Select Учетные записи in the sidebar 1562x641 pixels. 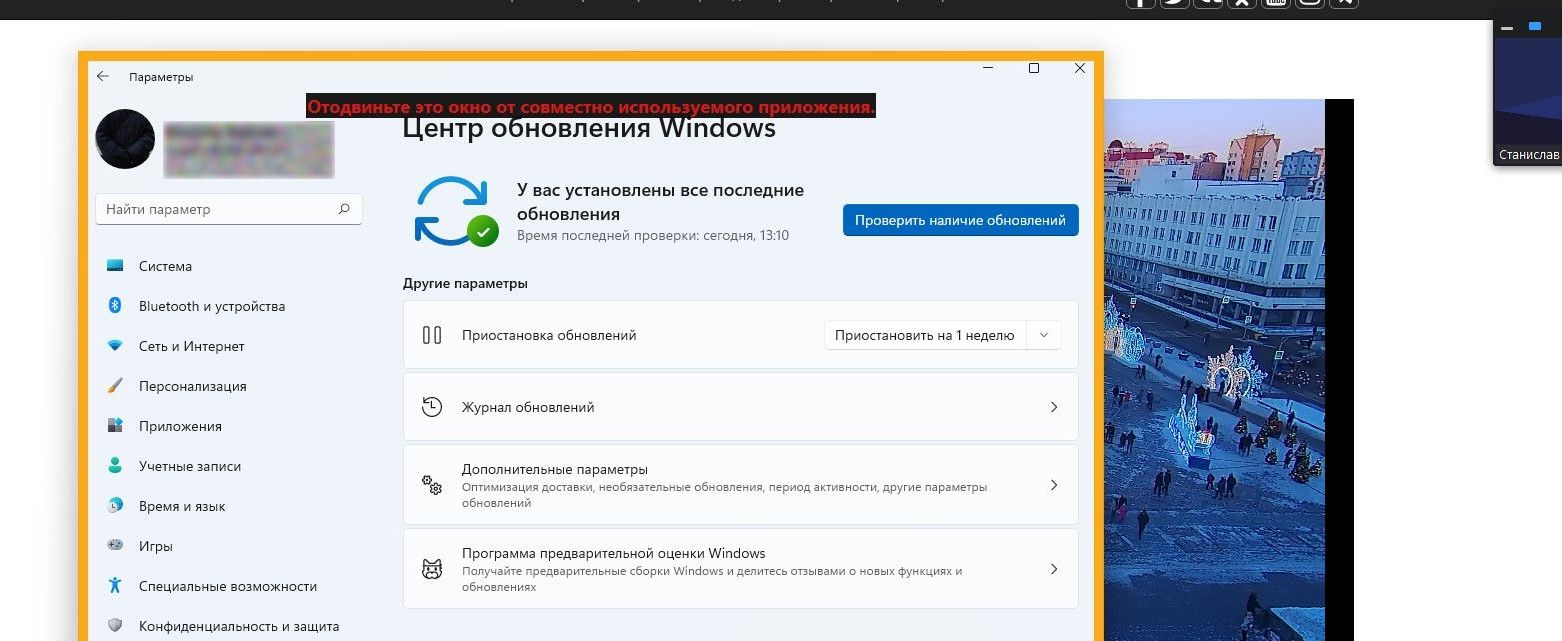190,466
